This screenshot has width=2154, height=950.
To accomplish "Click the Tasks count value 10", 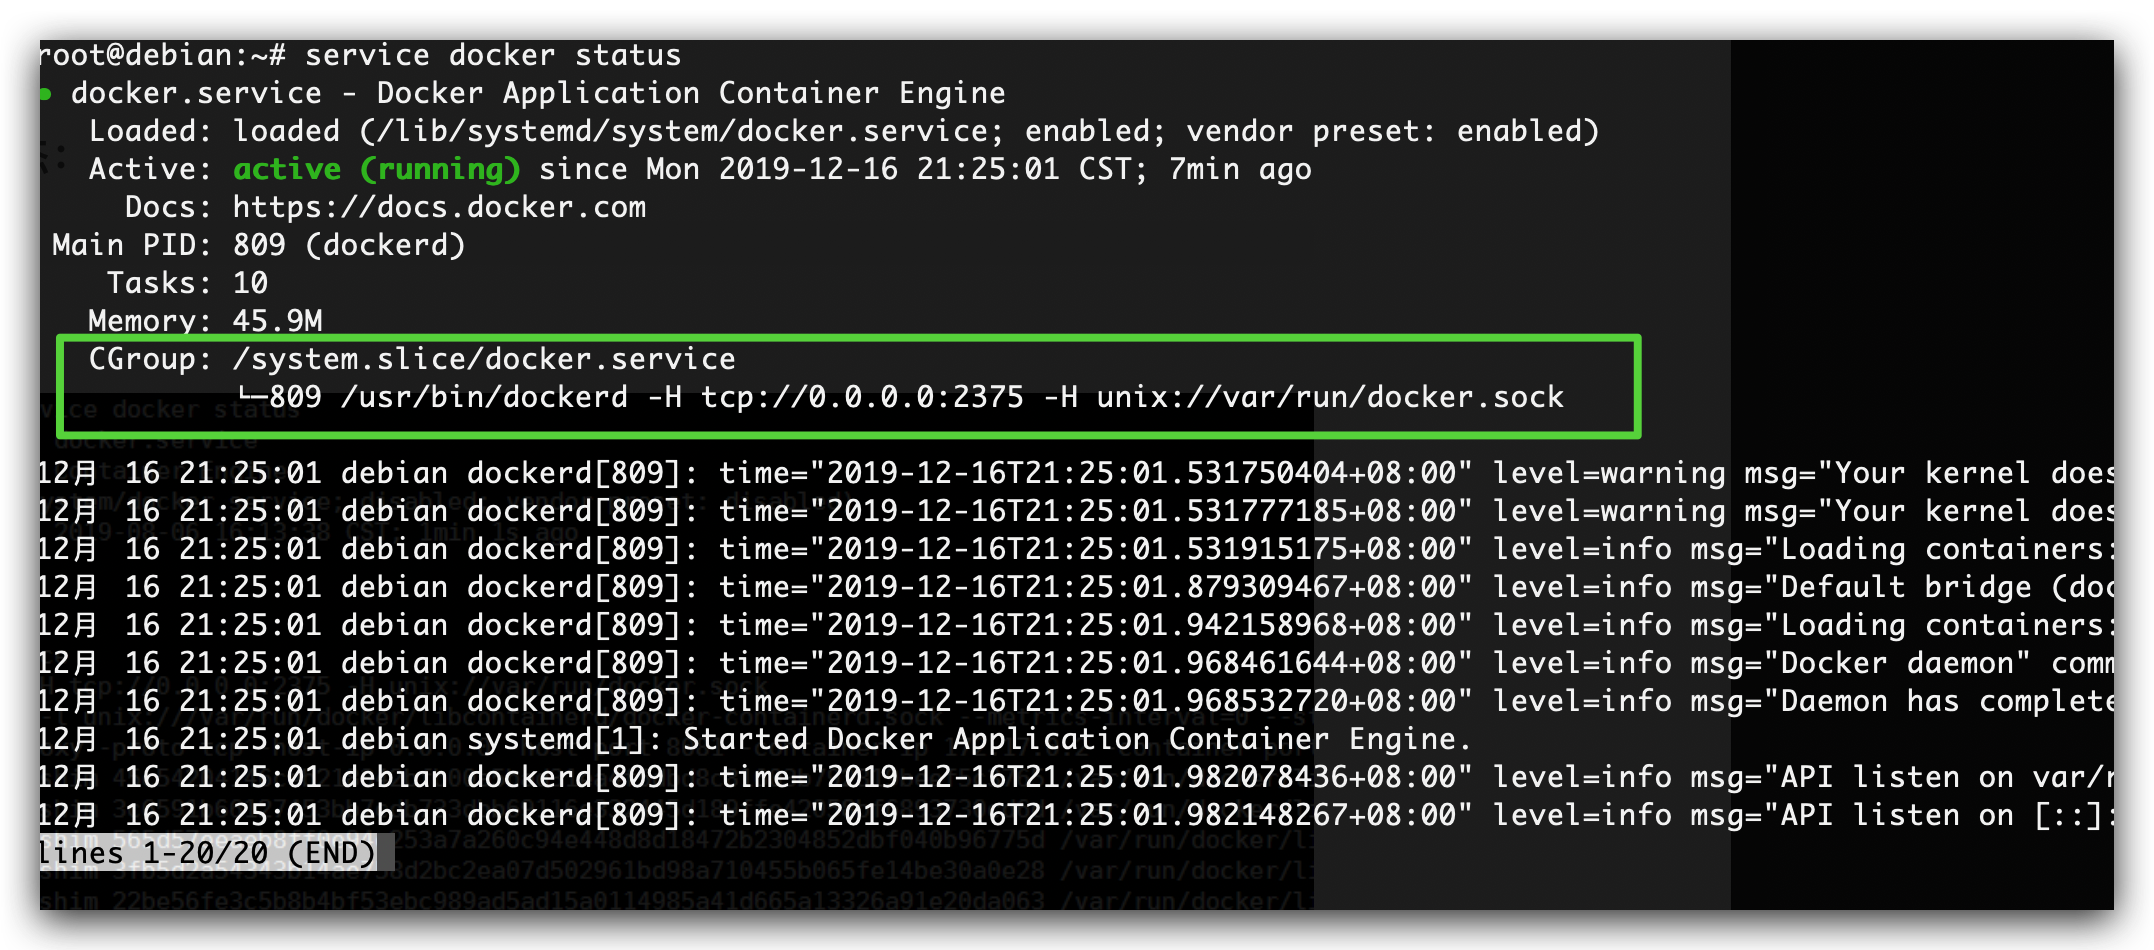I will pyautogui.click(x=250, y=283).
